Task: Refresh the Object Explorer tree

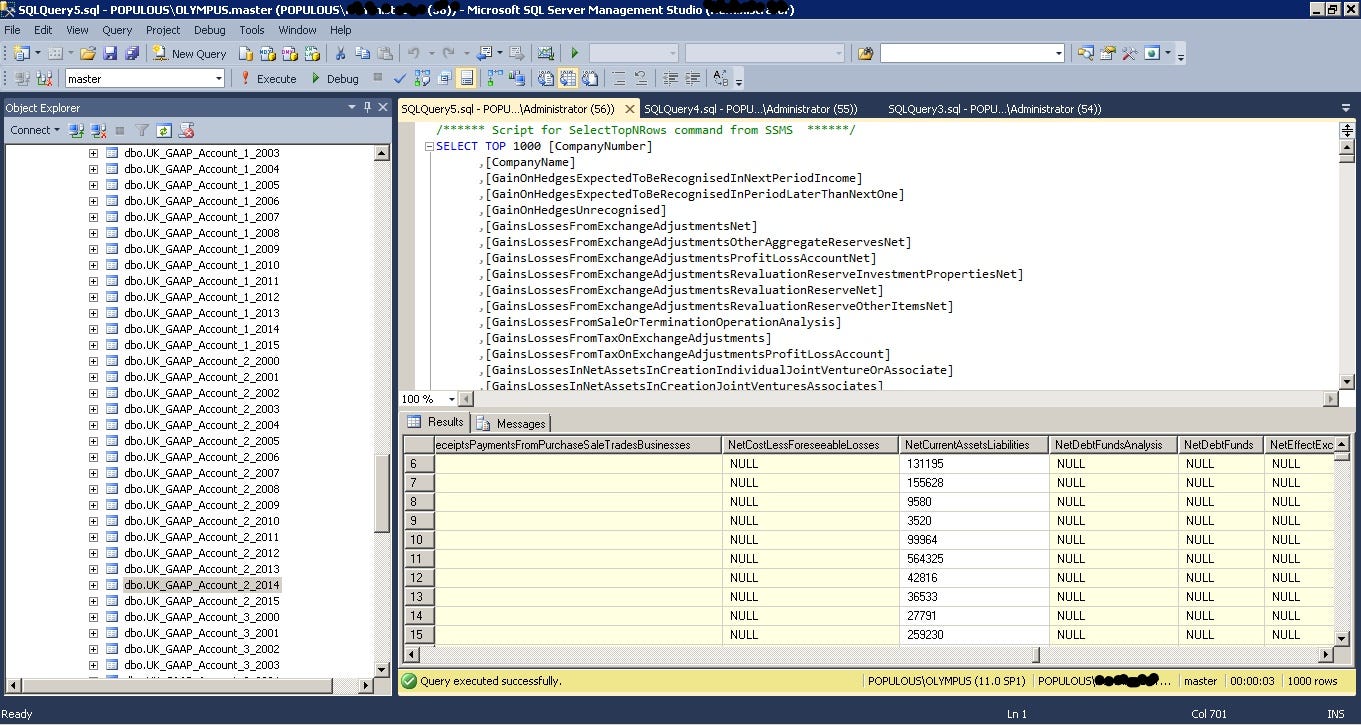Action: point(164,130)
